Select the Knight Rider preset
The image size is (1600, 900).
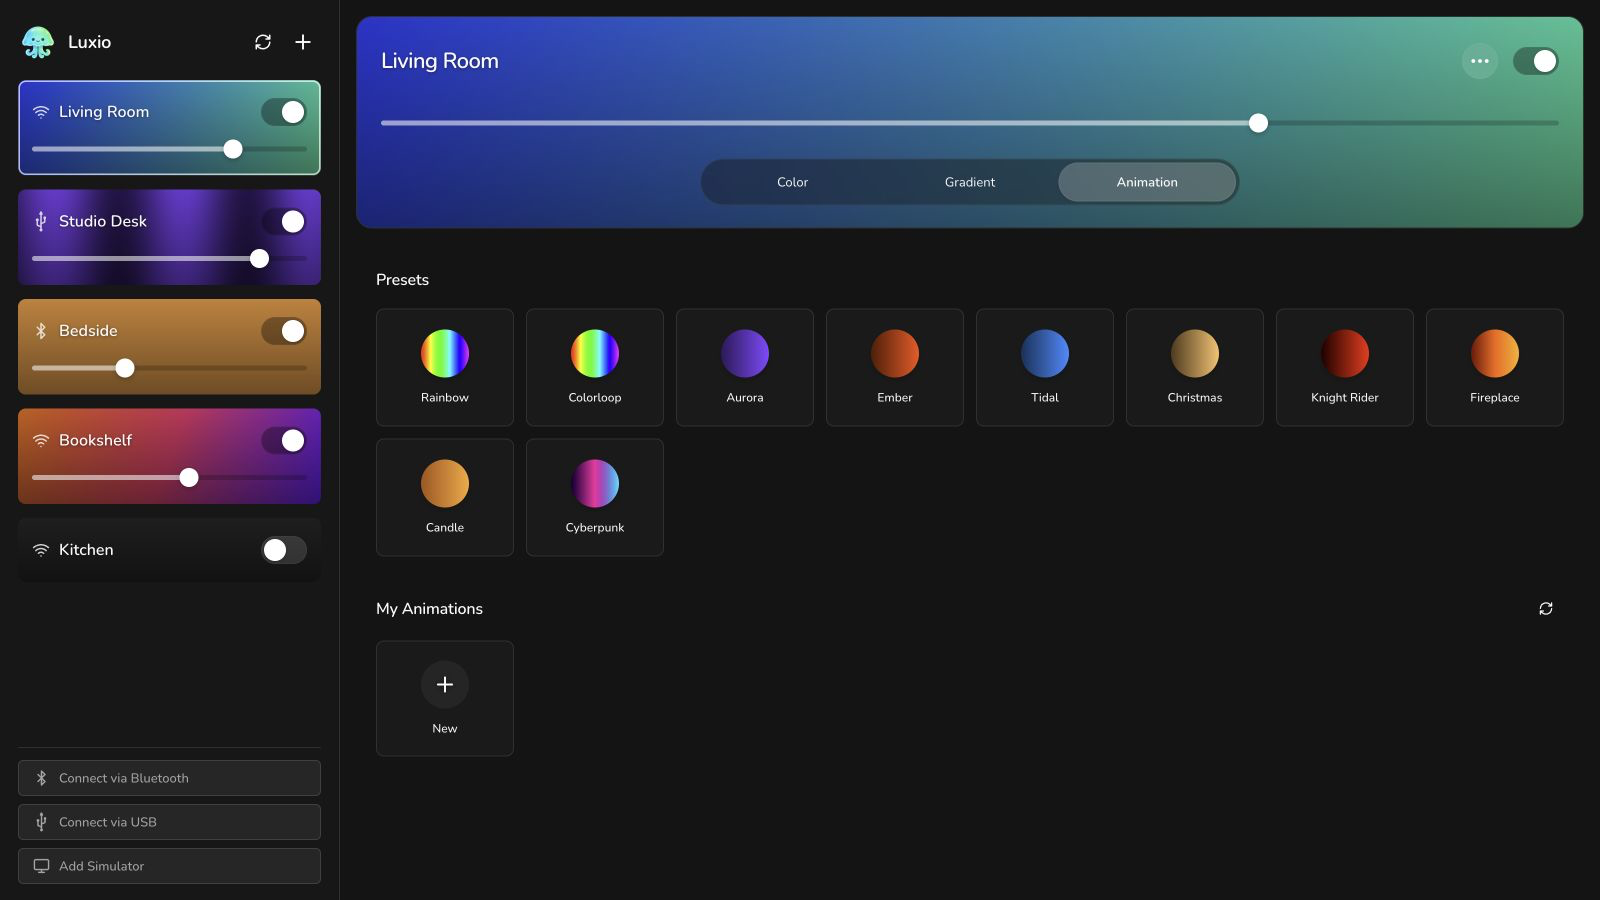(1345, 367)
